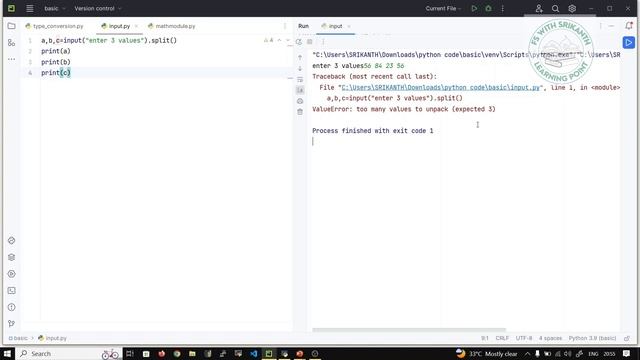Debug the current file with bug icon

(x=488, y=8)
